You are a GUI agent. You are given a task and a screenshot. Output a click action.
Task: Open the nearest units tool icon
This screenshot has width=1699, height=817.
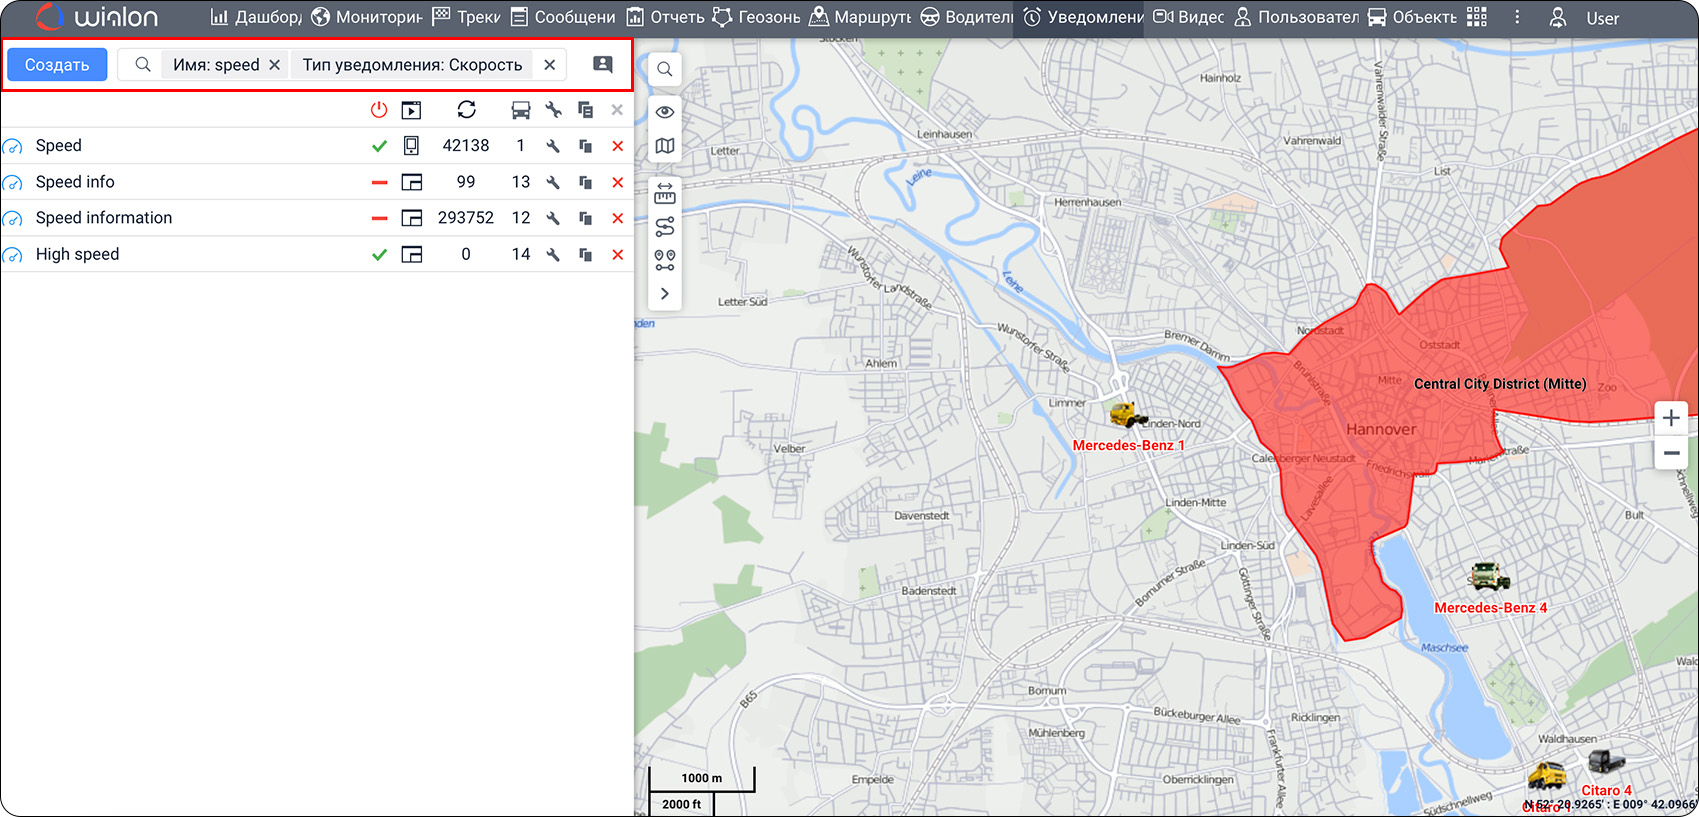point(665,260)
